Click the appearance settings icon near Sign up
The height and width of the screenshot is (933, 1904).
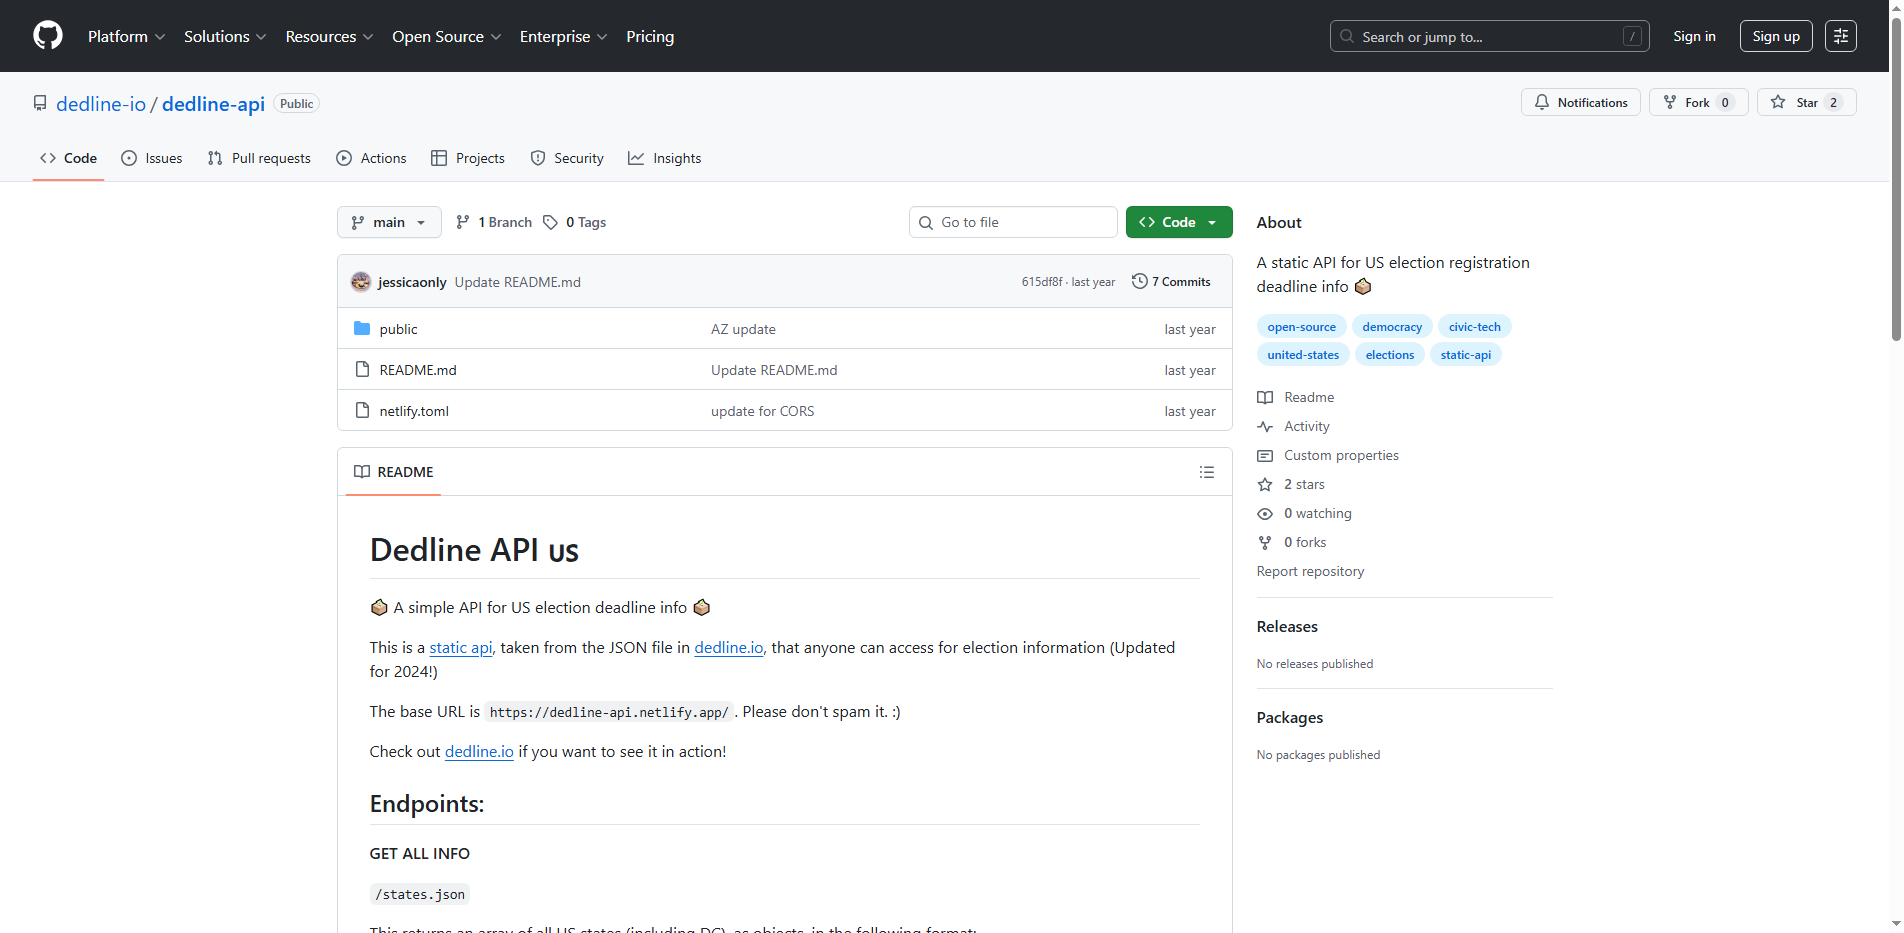[1840, 36]
